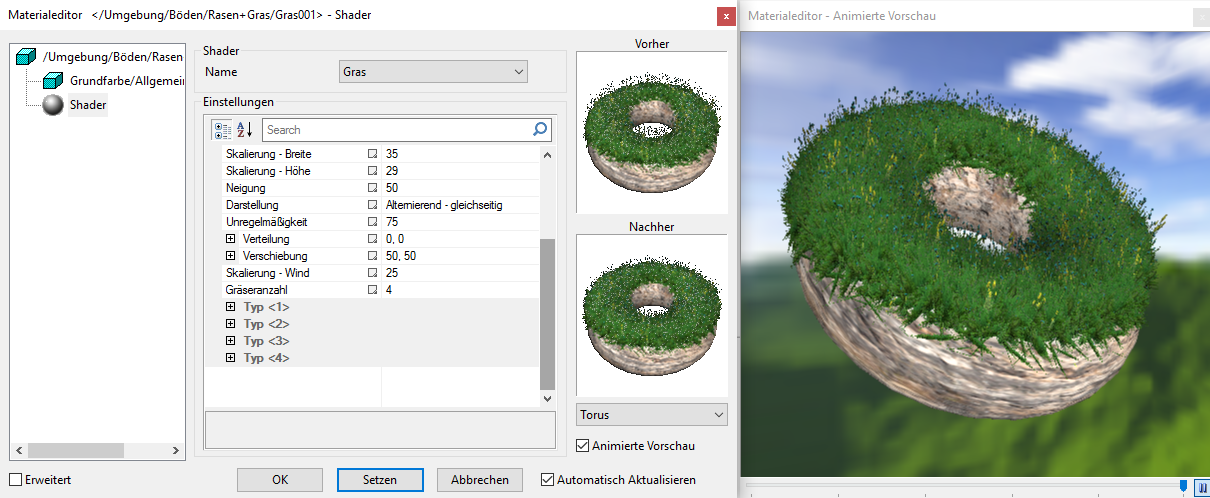Open the shader Name dropdown showing Gras

pos(433,72)
